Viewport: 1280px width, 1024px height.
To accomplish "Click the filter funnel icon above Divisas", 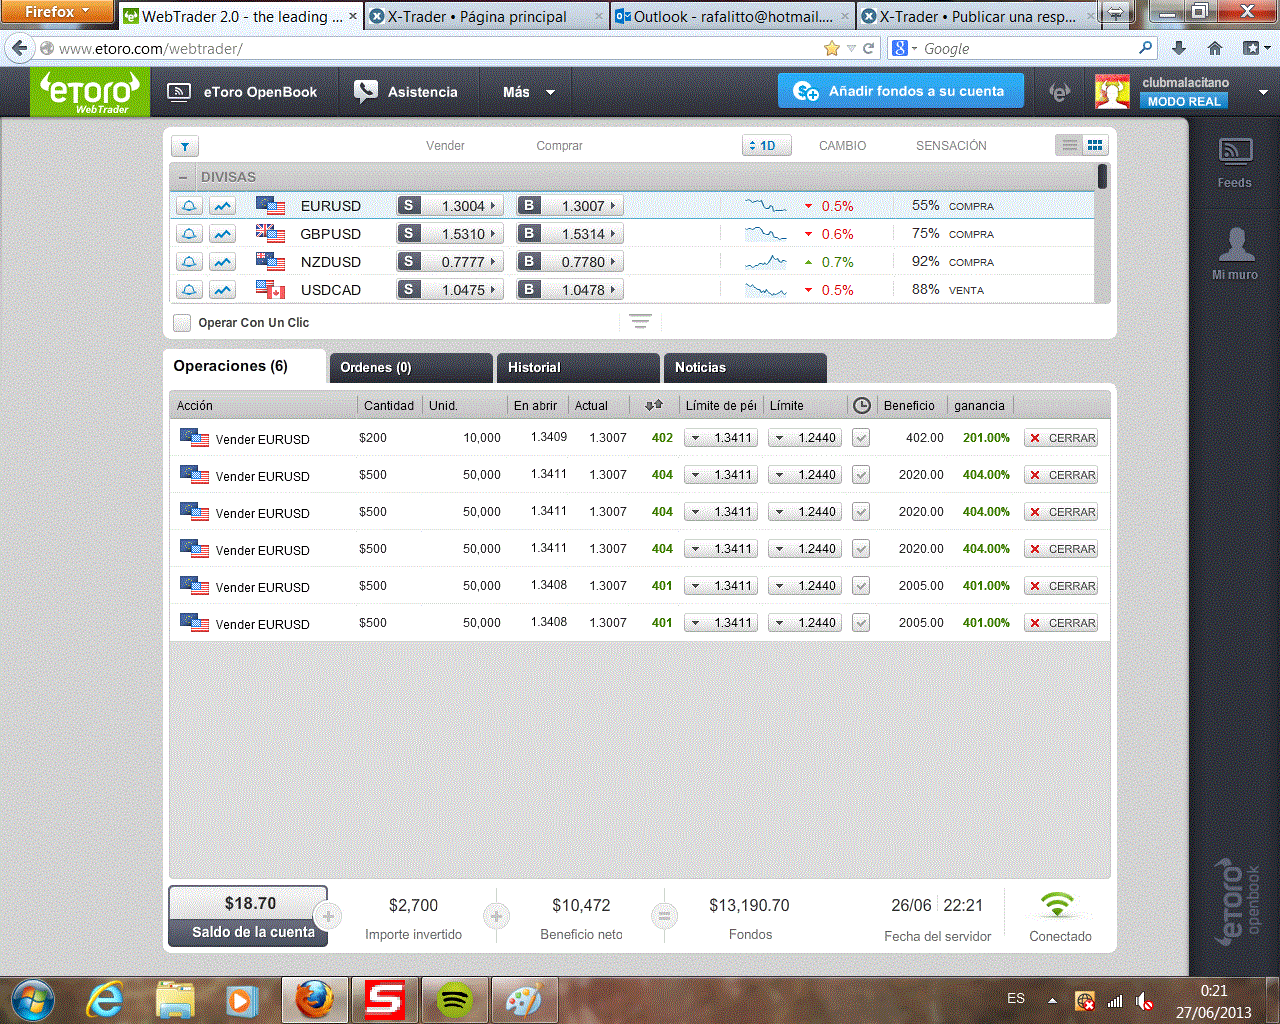I will tap(185, 146).
